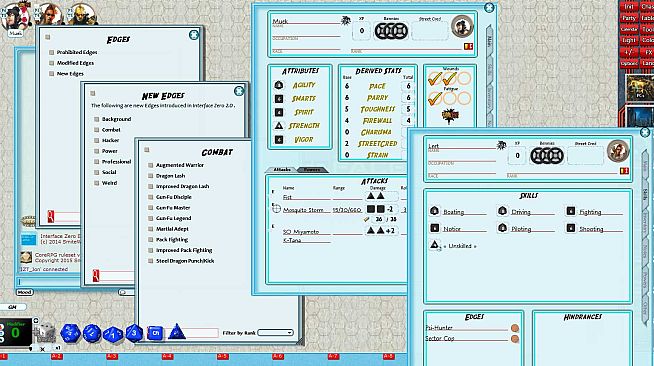Open the Calendar sidebar button
Viewport: 654px width, 366px height.
pyautogui.click(x=629, y=30)
